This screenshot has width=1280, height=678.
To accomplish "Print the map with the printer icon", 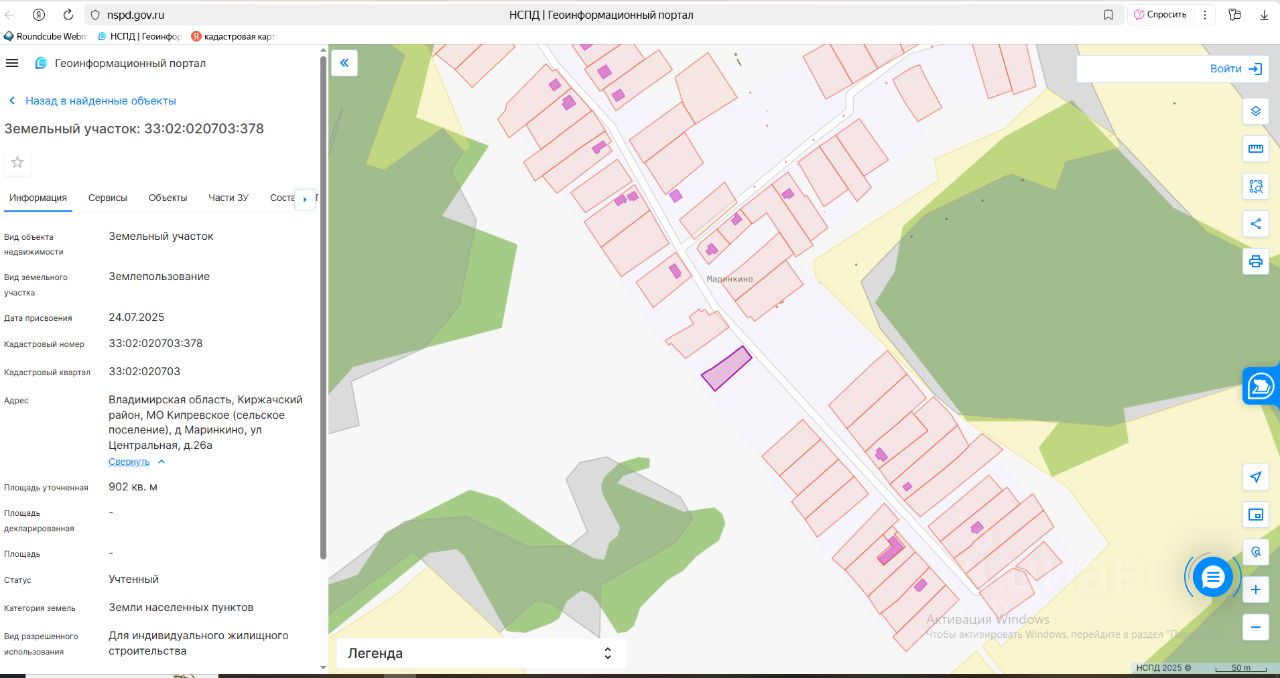I will [x=1256, y=261].
